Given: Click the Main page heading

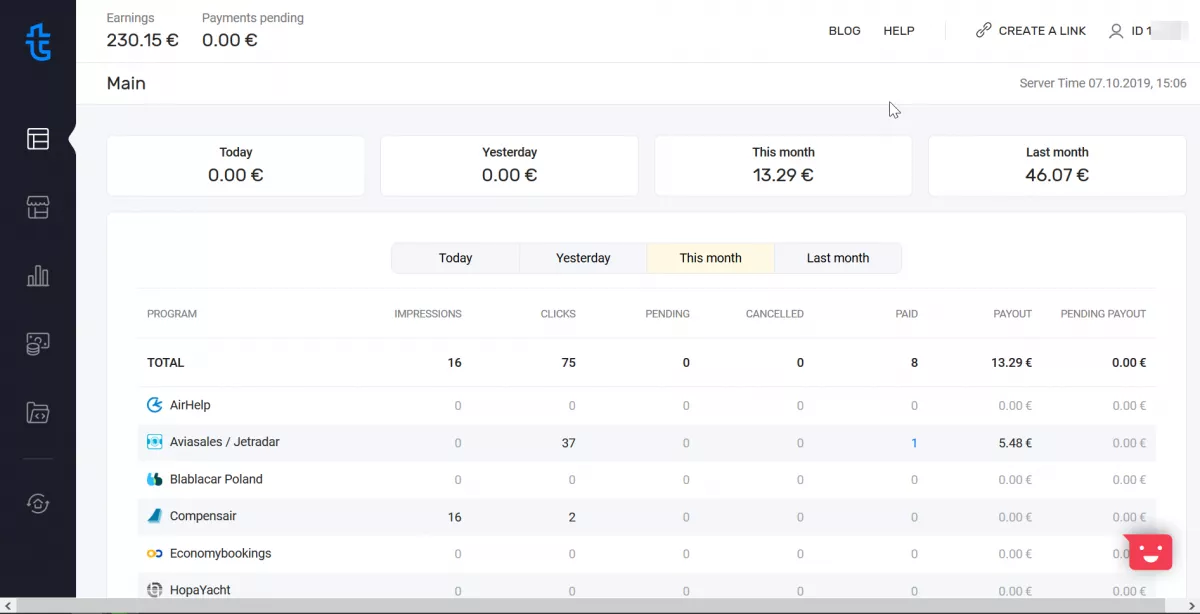Looking at the screenshot, I should coord(126,83).
